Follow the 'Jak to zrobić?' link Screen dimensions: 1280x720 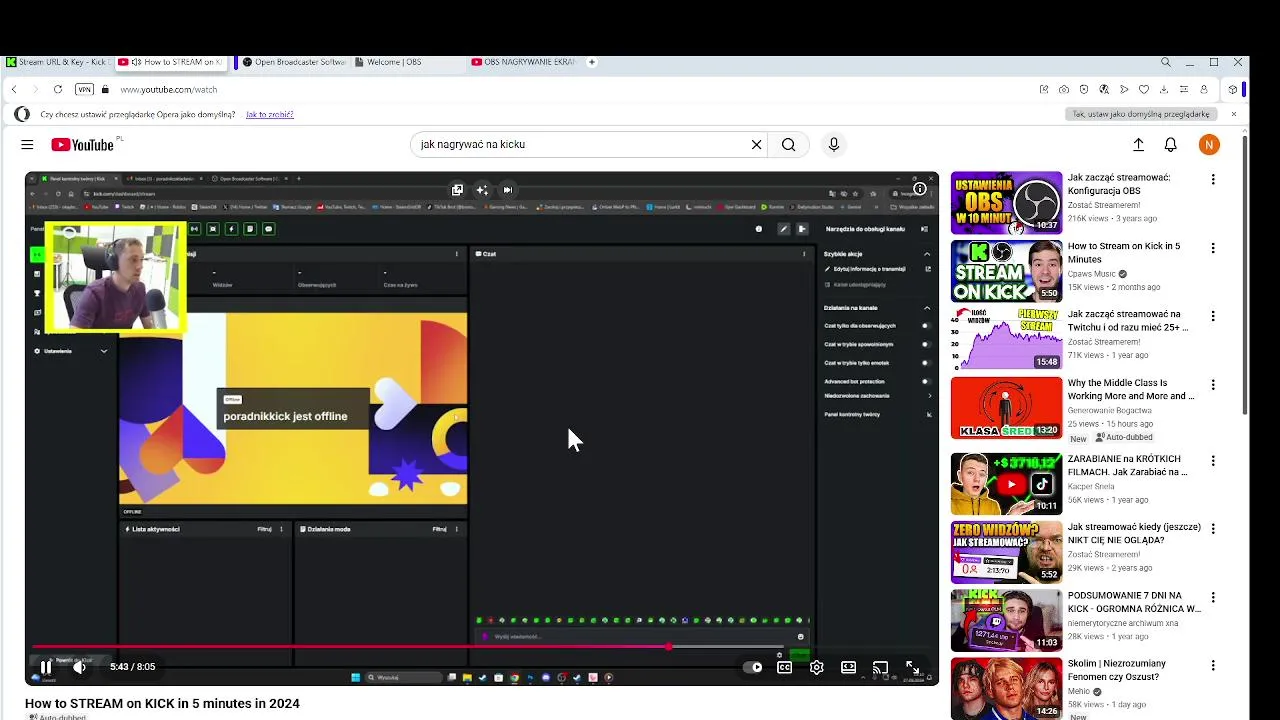[x=270, y=115]
